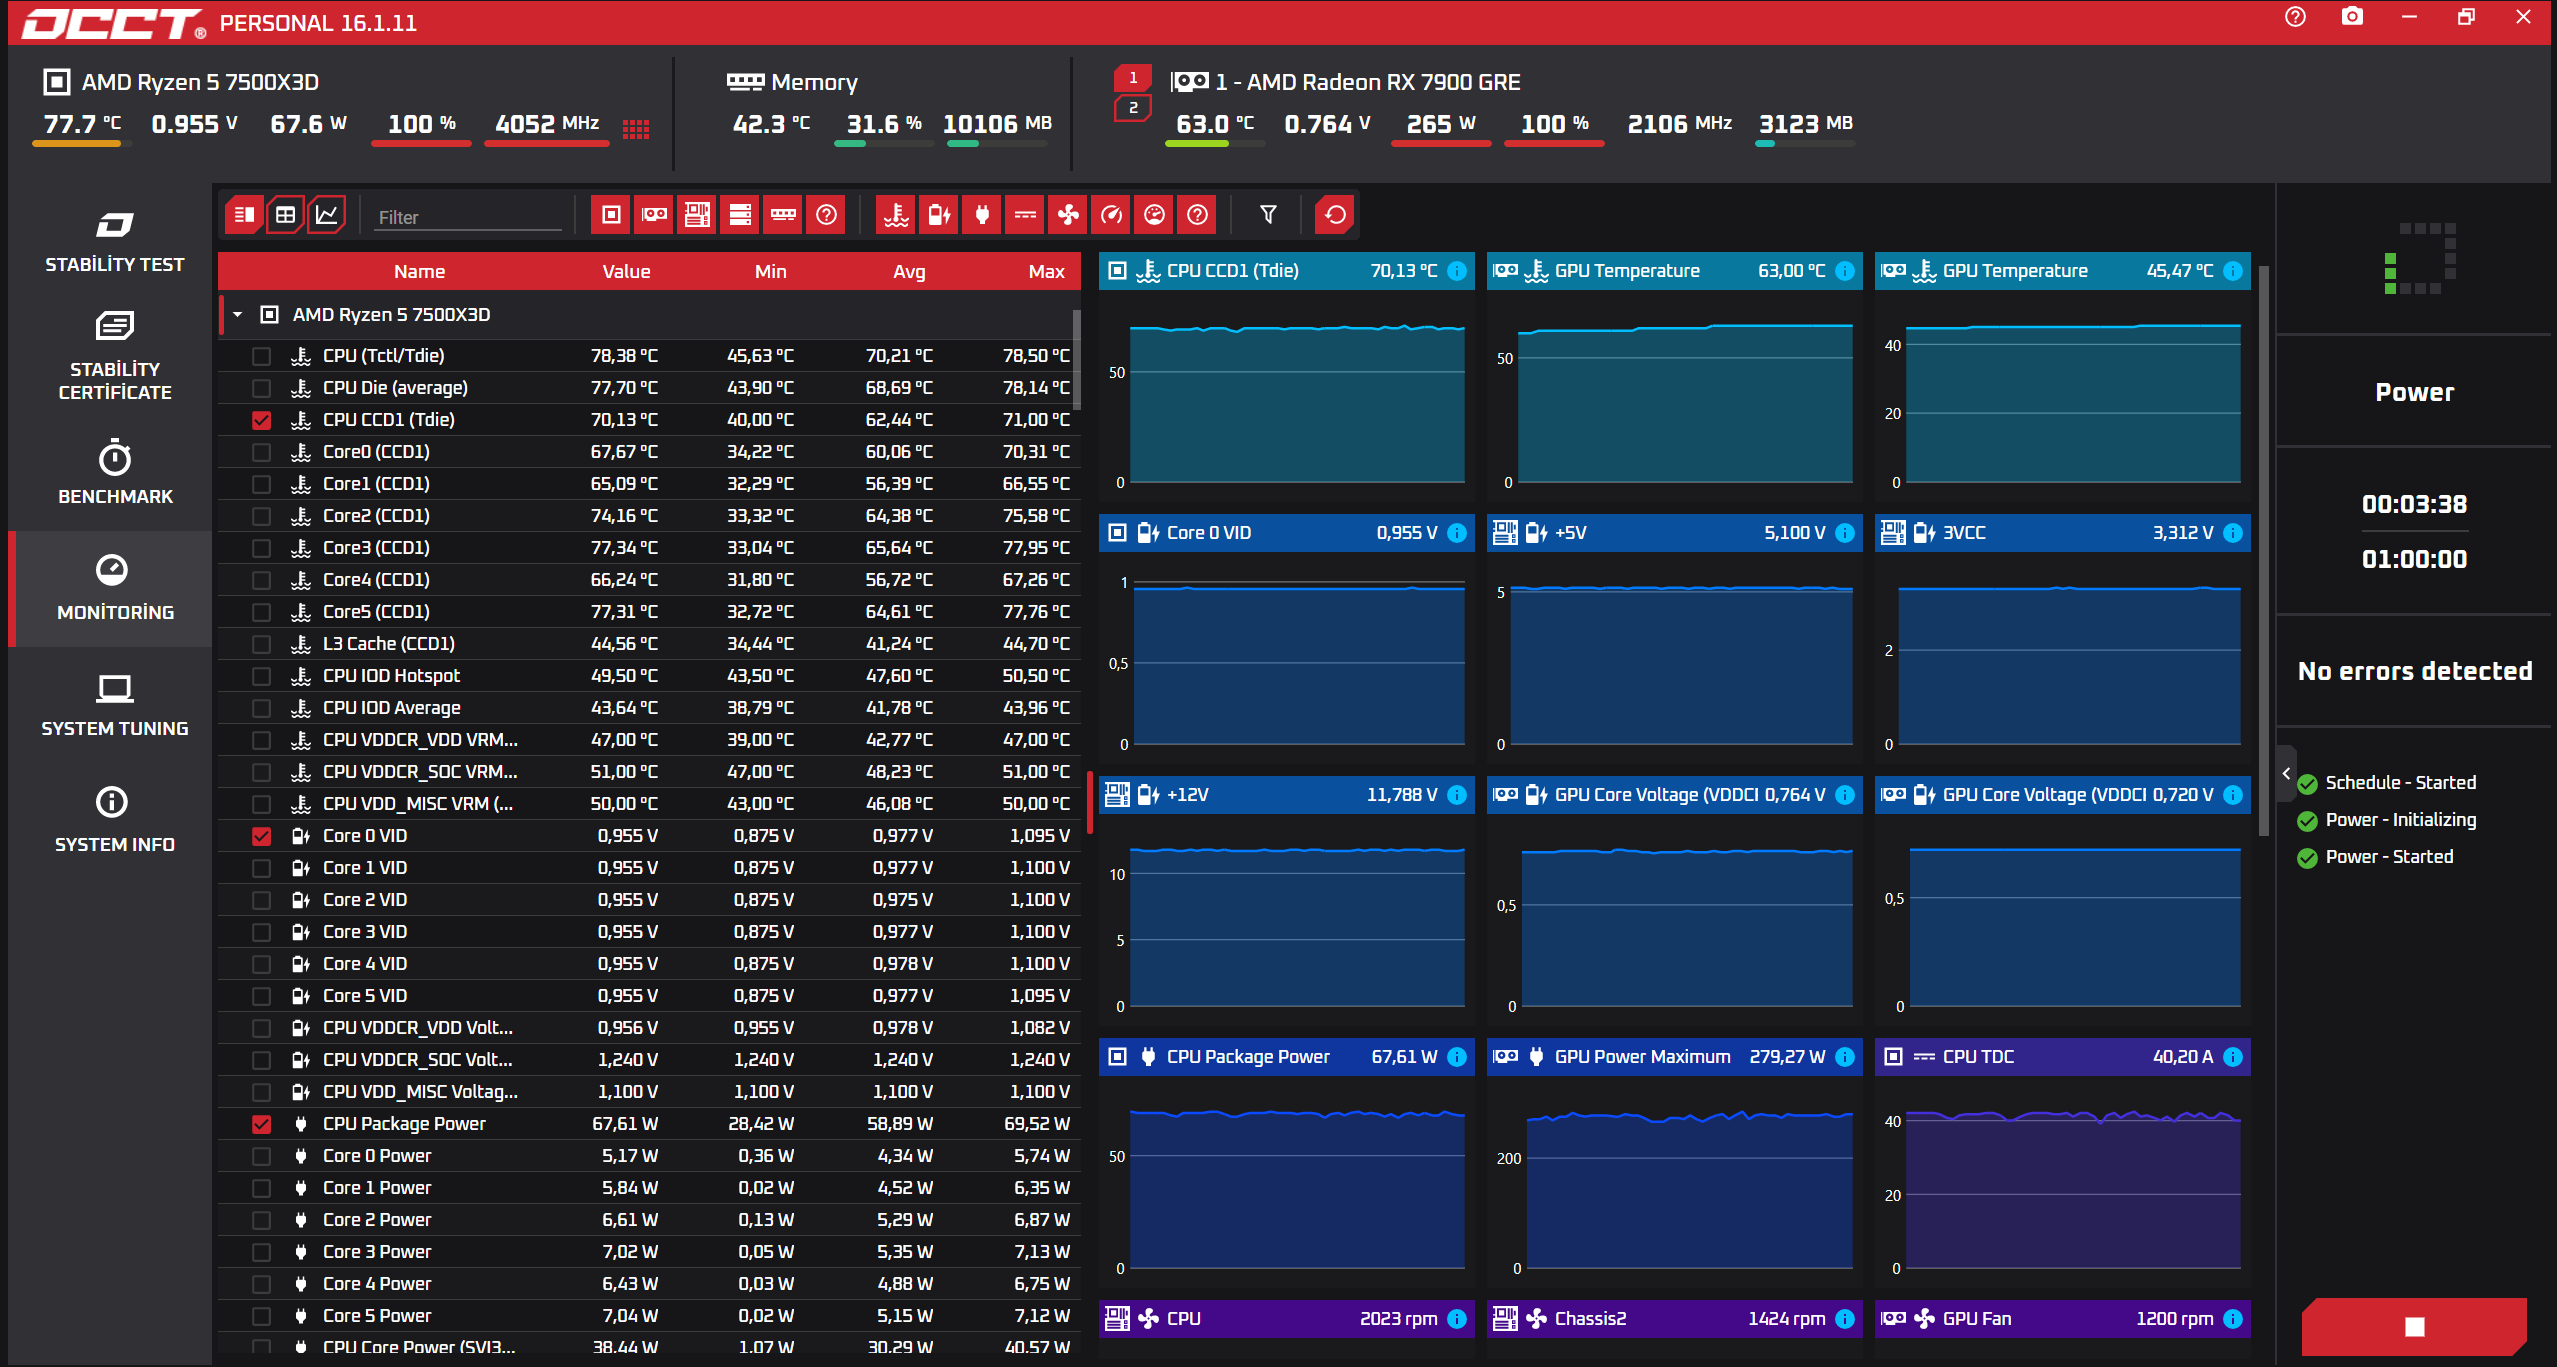Collapse the right test status panel chevron

2286,773
